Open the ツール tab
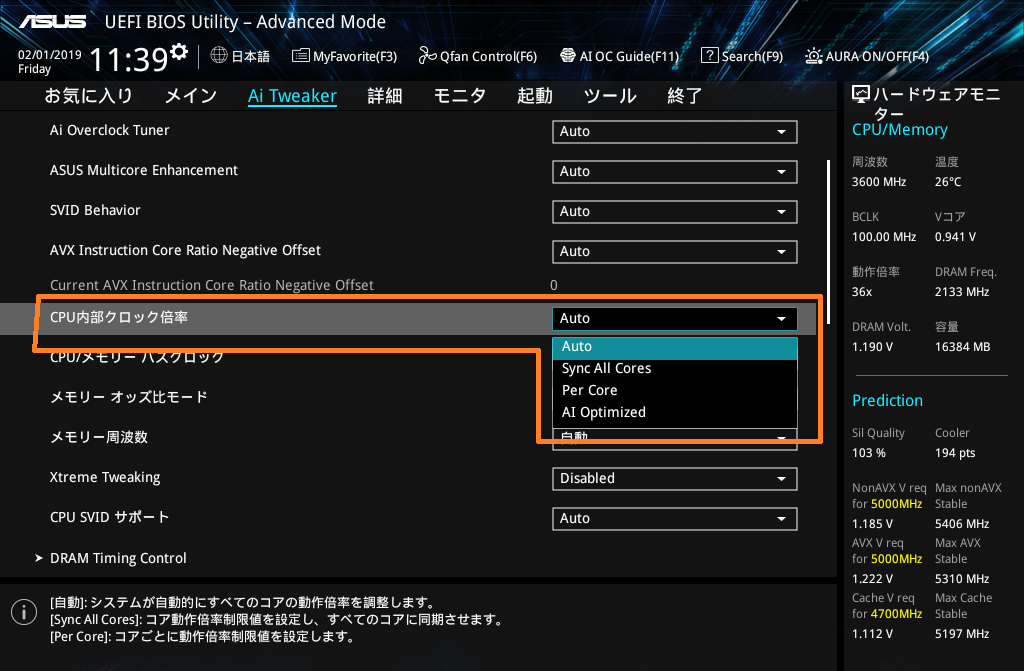Viewport: 1024px width, 671px height. (x=610, y=96)
